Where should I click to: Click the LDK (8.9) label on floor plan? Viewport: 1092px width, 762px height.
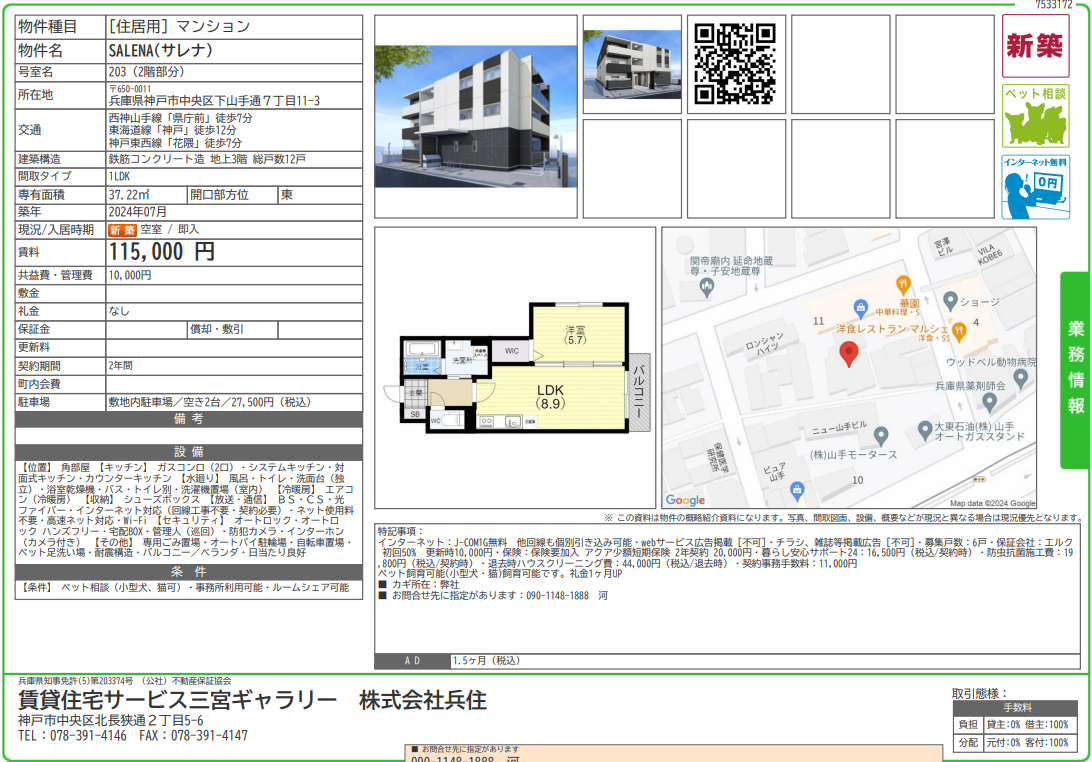coord(550,396)
